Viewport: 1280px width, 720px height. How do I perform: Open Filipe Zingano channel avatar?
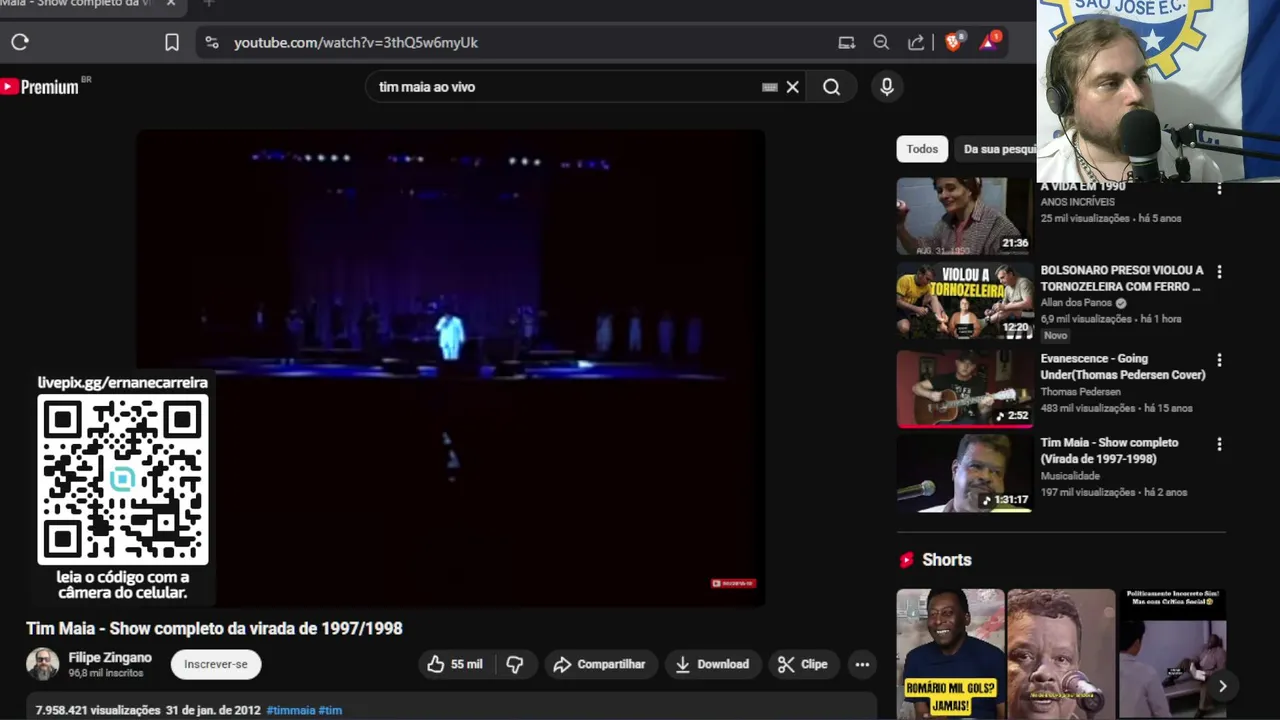coord(42,664)
